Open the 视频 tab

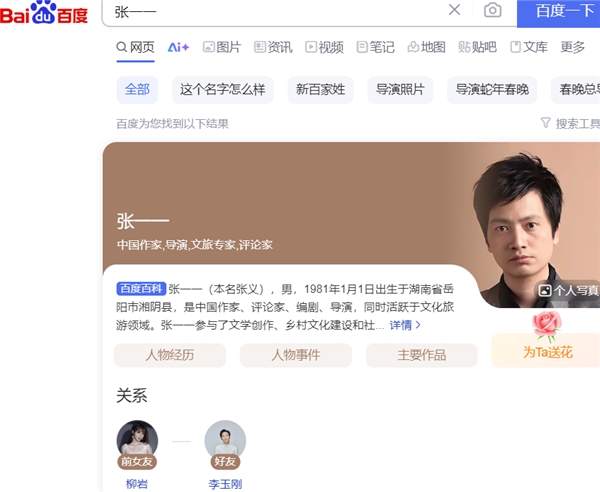click(x=324, y=47)
